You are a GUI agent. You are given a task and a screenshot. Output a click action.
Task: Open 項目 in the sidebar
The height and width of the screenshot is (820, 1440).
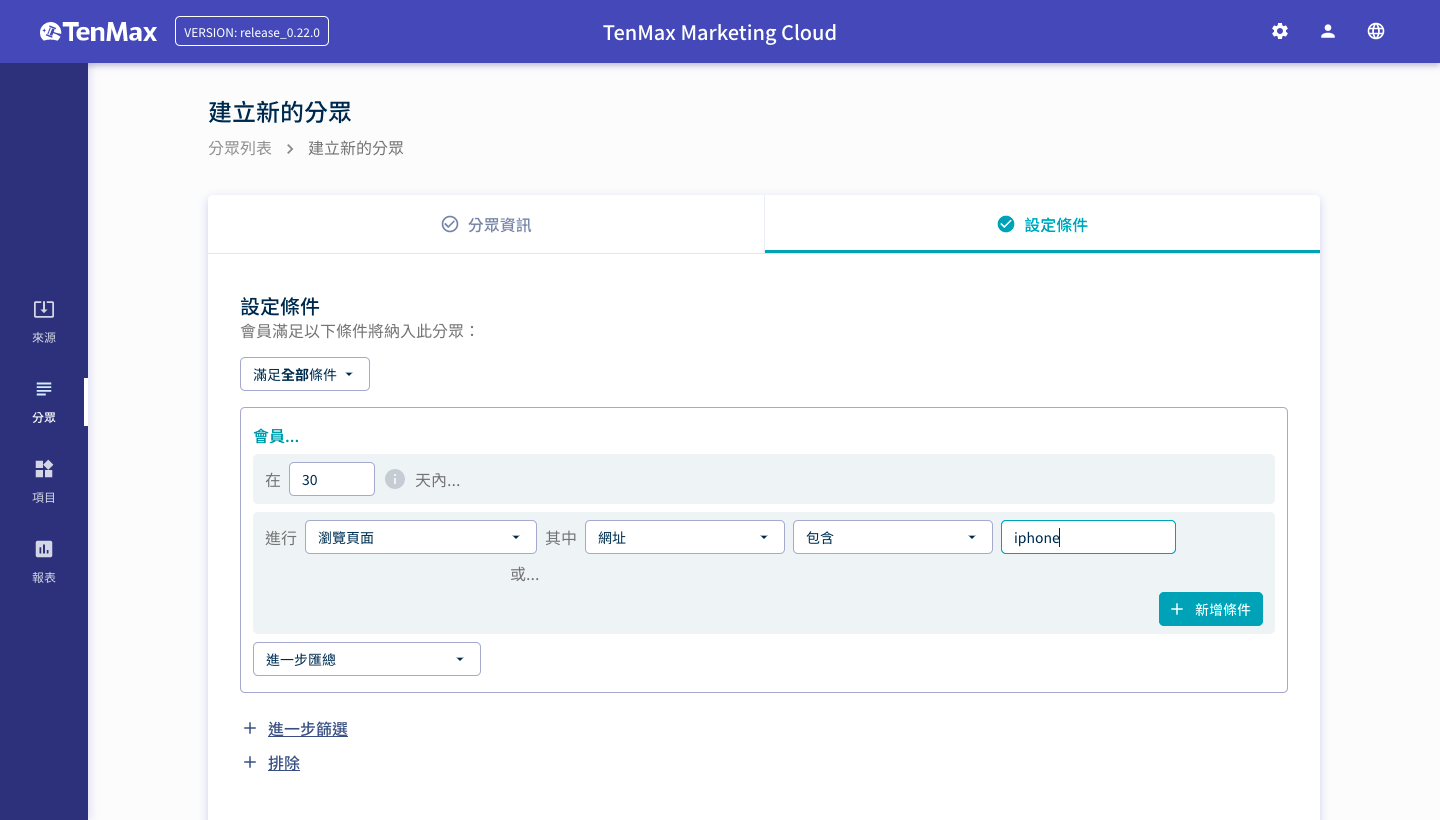(44, 481)
